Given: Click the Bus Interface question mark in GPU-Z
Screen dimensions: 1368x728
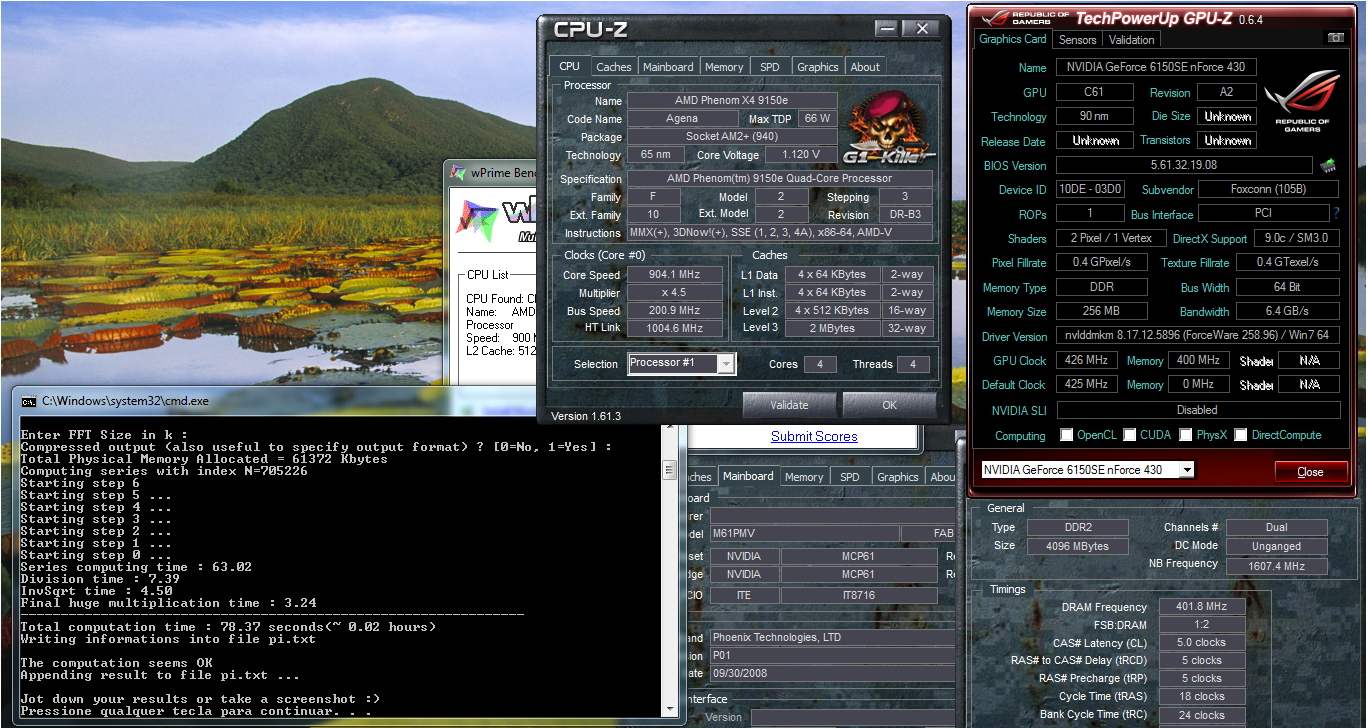Looking at the screenshot, I should [1336, 213].
